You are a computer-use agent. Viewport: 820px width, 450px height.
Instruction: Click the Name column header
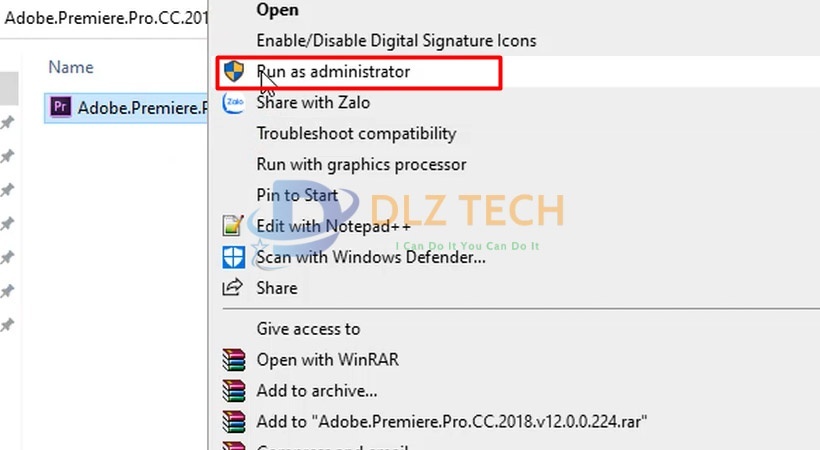[x=71, y=67]
